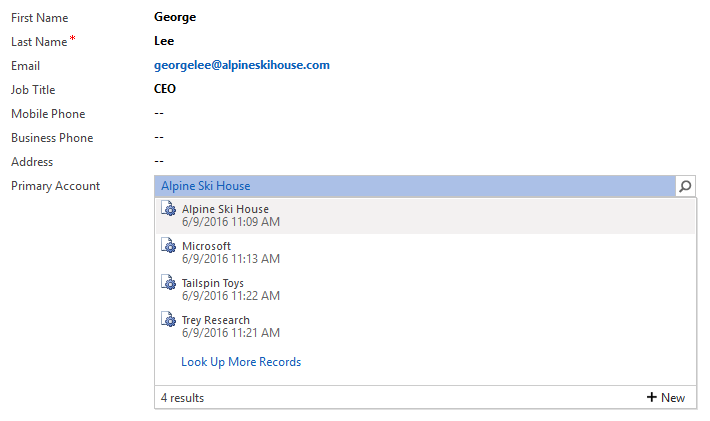This screenshot has height=421, width=710.
Task: Click the Mobile Phone label
Action: [x=48, y=114]
